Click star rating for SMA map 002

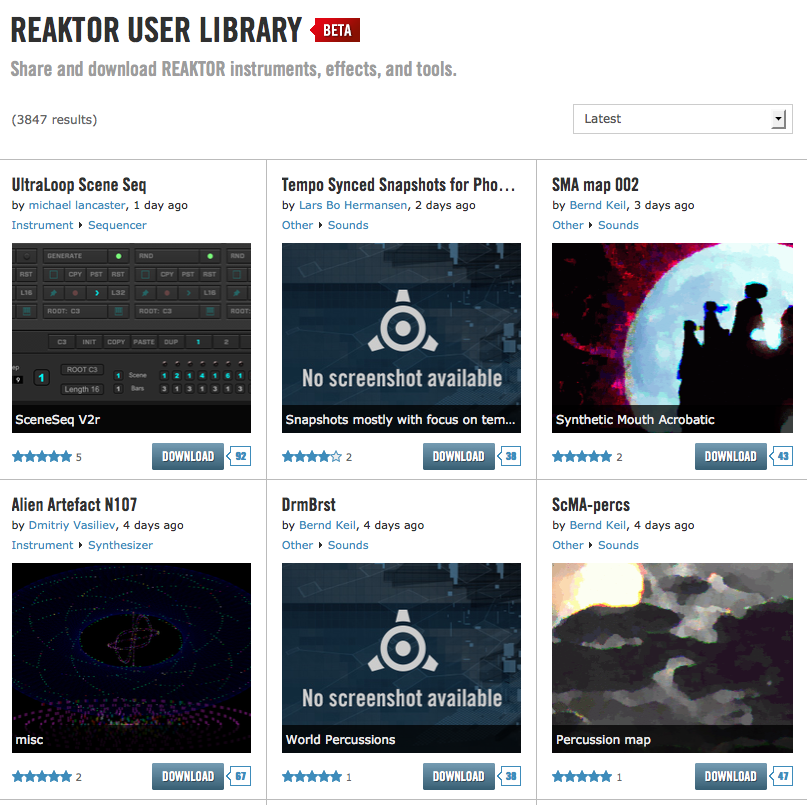coord(582,457)
